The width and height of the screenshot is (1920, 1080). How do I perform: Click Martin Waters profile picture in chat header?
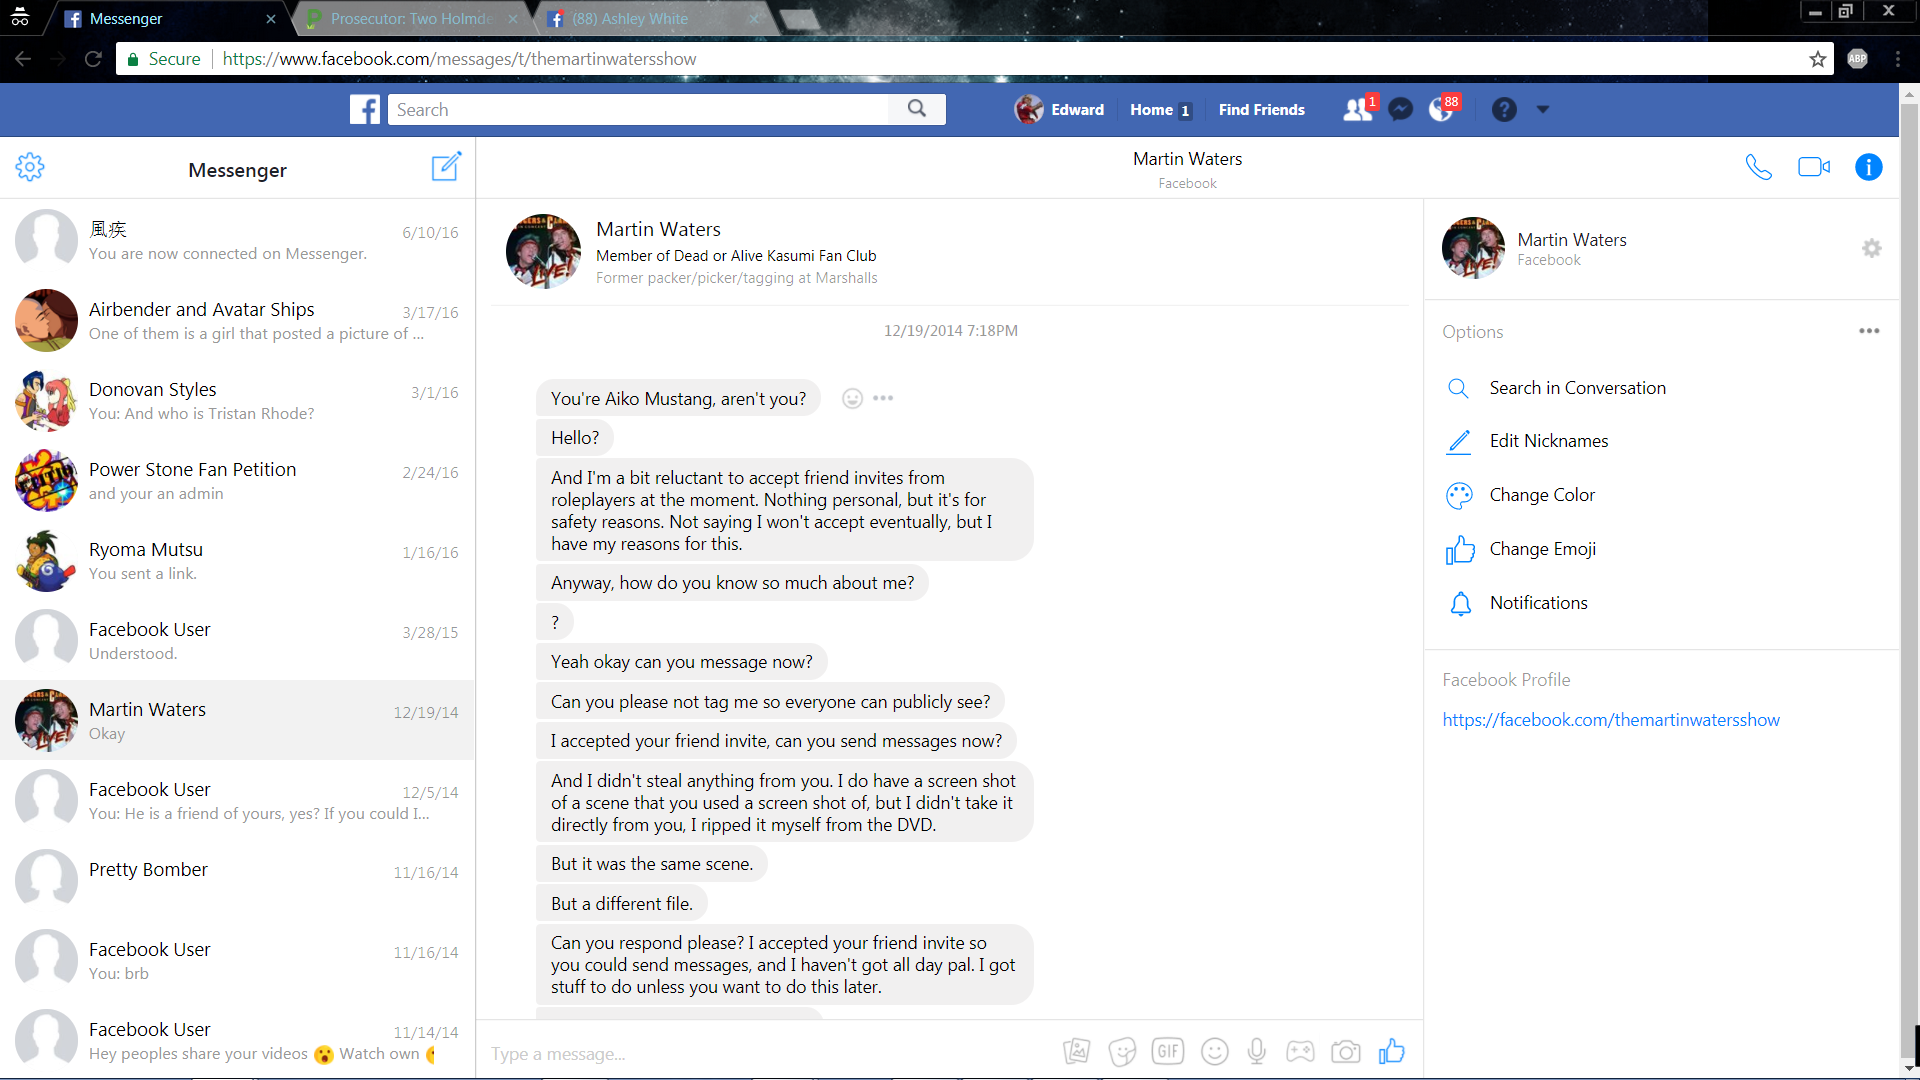coord(543,251)
